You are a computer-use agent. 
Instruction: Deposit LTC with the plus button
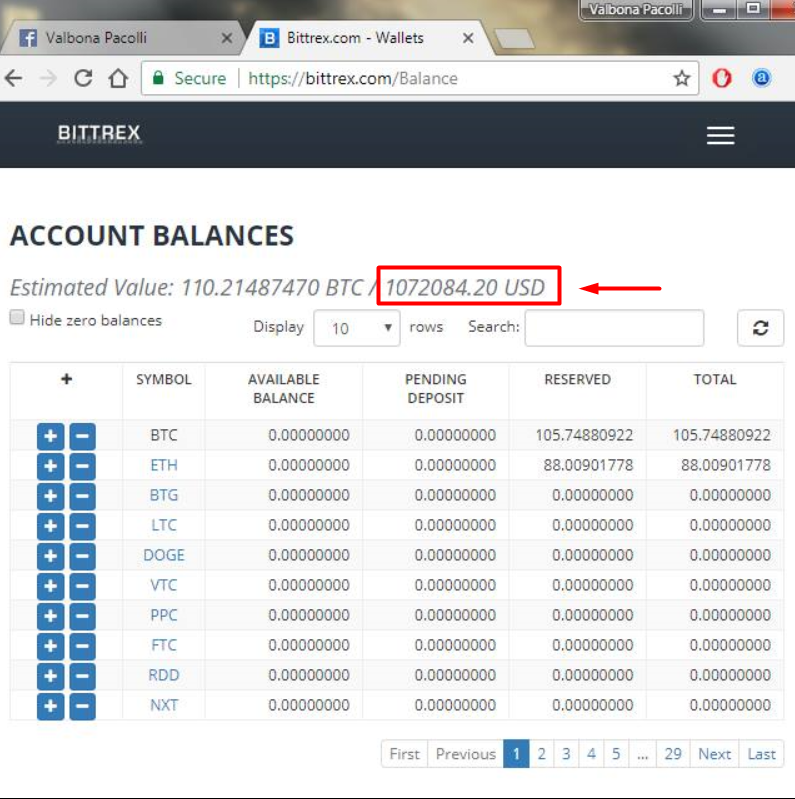(x=50, y=526)
